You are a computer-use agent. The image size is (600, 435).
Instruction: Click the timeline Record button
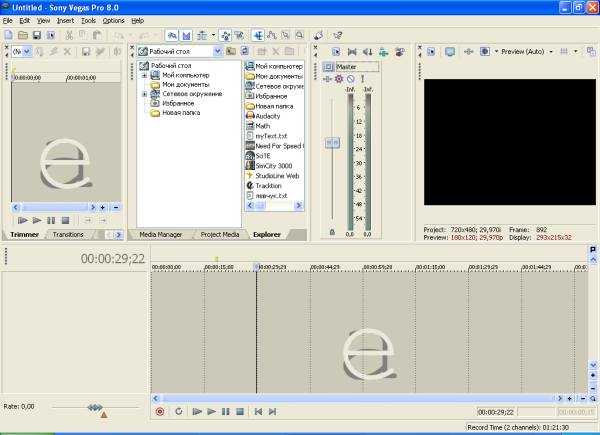click(160, 412)
